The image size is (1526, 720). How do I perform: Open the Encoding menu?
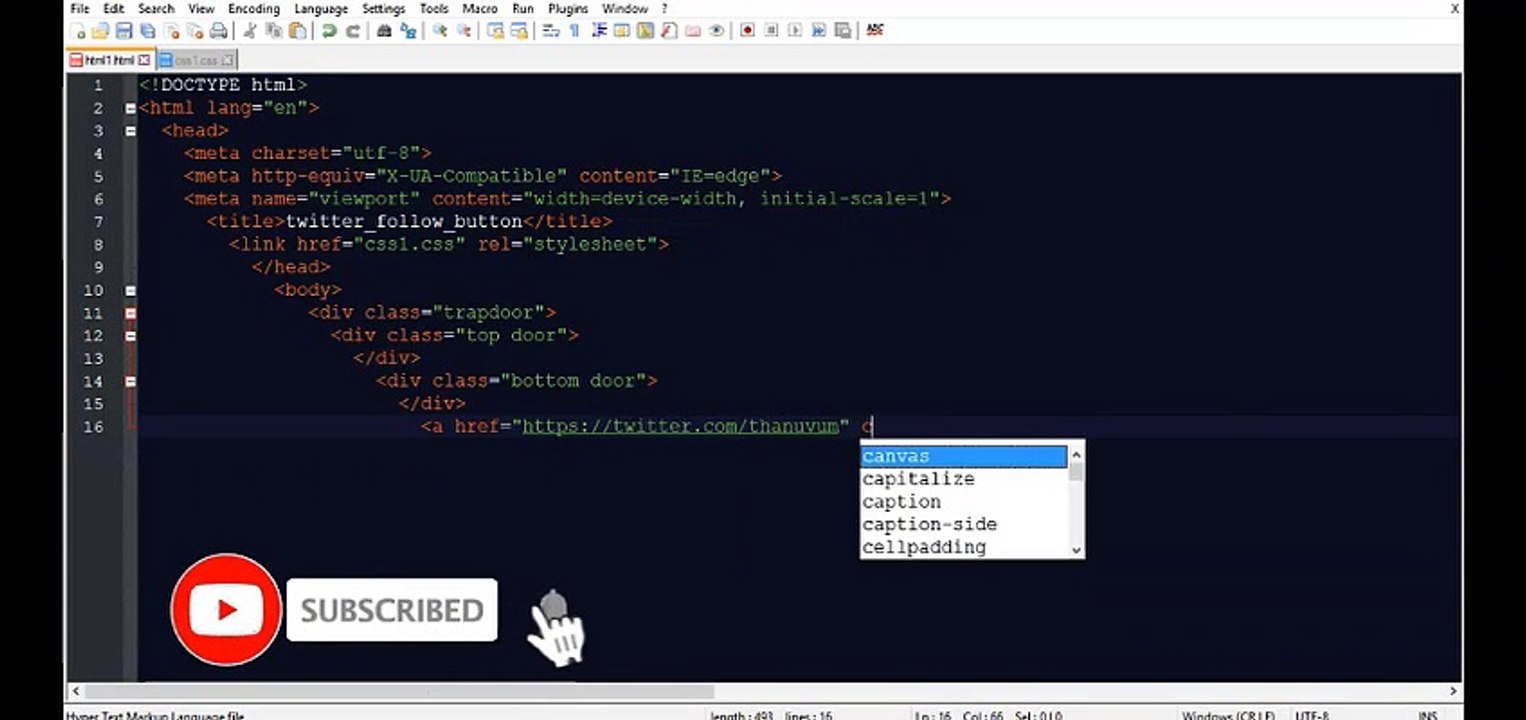coord(254,8)
